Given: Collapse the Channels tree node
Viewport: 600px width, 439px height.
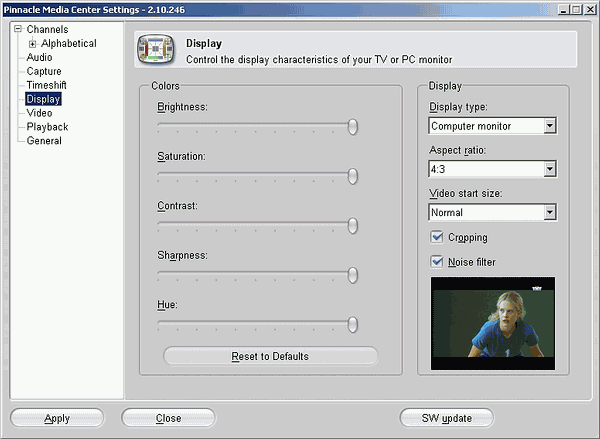Looking at the screenshot, I should point(18,29).
